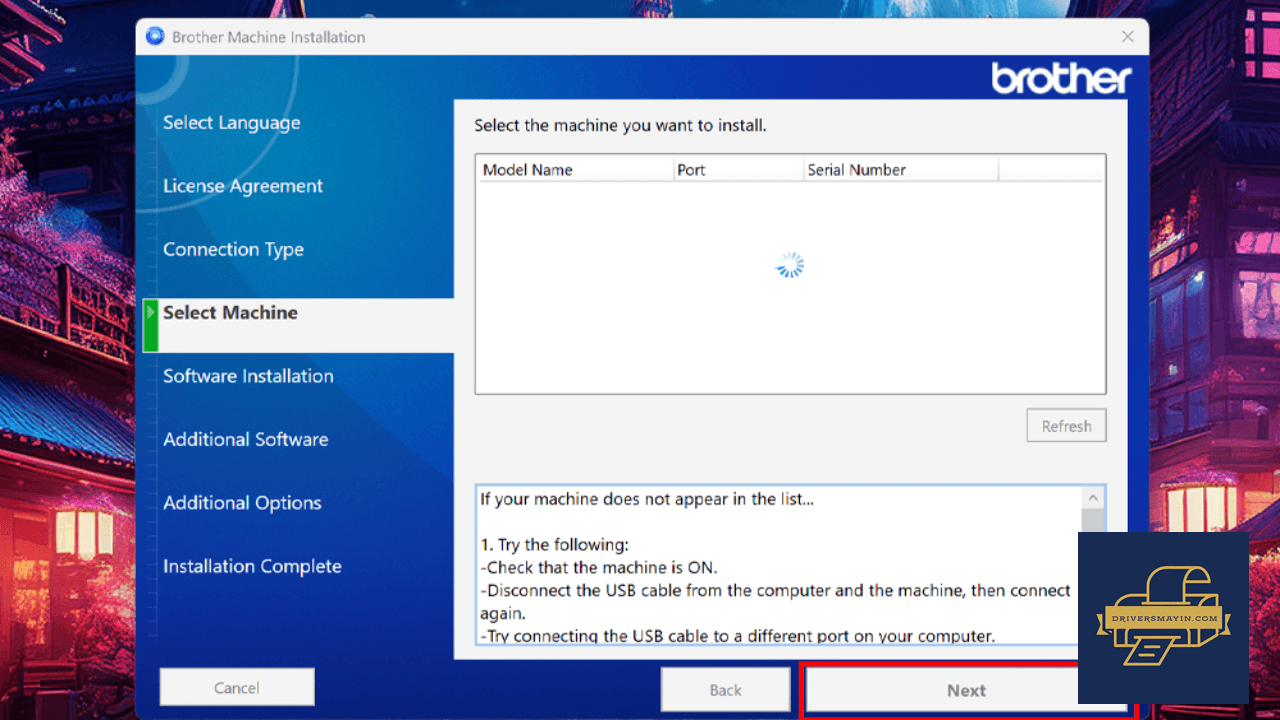Click the '1. Try the following:' line
Screen dimensions: 1280x720
pyautogui.click(x=554, y=545)
